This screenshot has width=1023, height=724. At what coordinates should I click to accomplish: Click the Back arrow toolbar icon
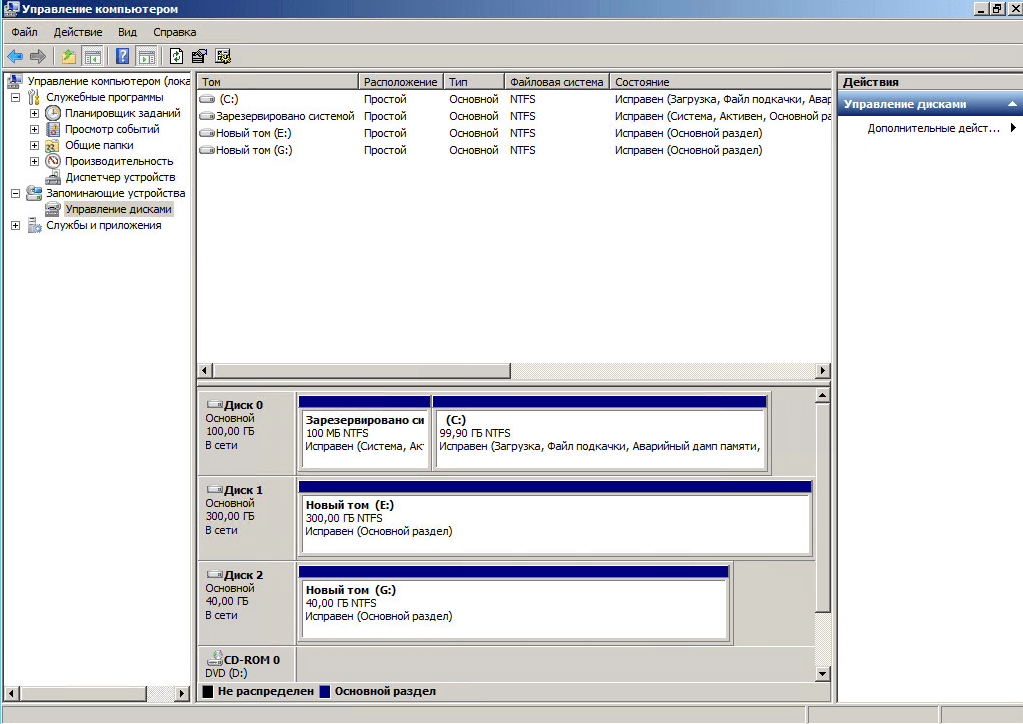(x=15, y=56)
